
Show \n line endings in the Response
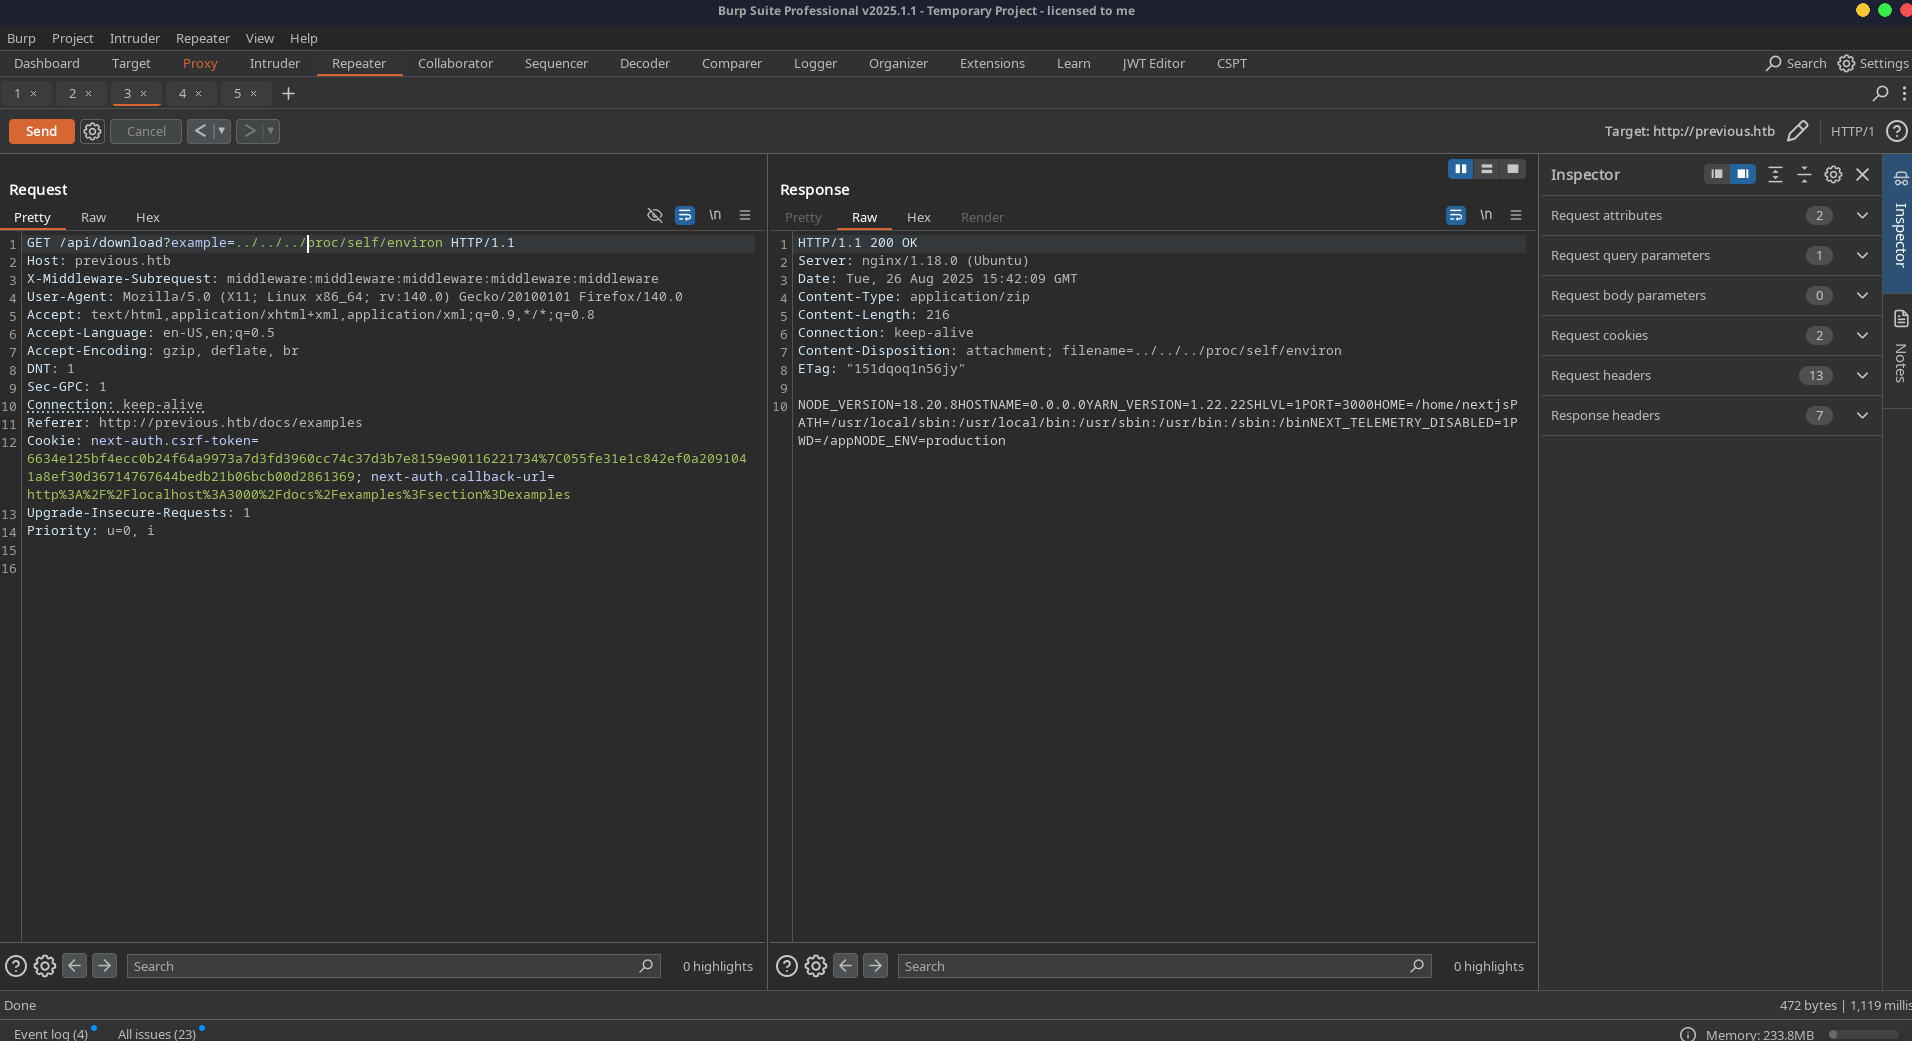pyautogui.click(x=1486, y=214)
